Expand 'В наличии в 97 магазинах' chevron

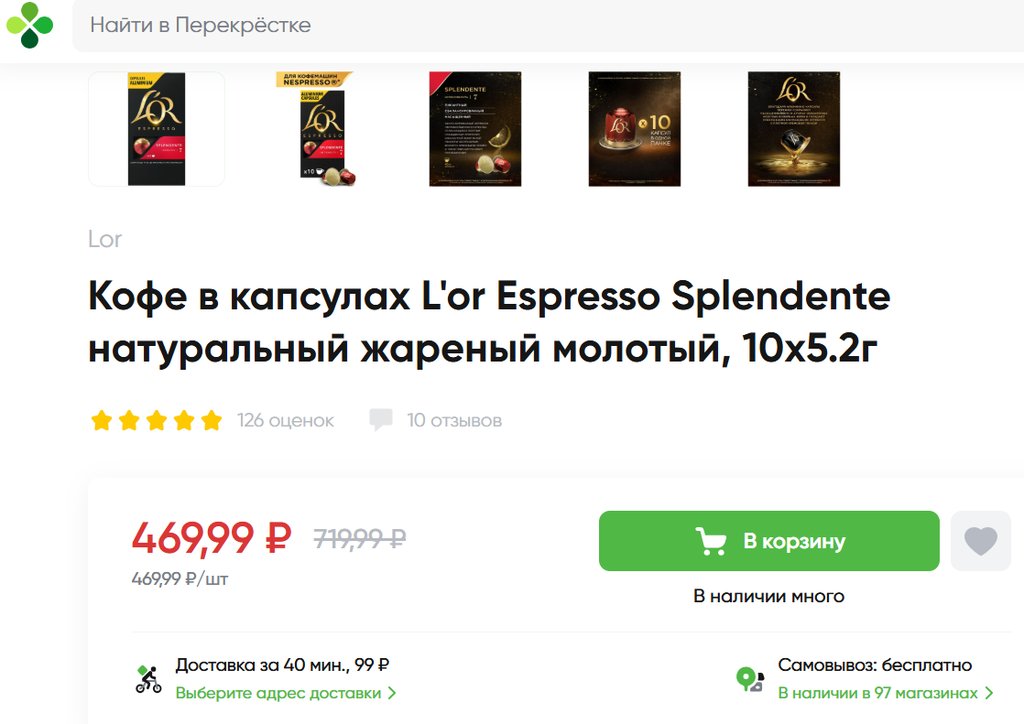tap(989, 693)
